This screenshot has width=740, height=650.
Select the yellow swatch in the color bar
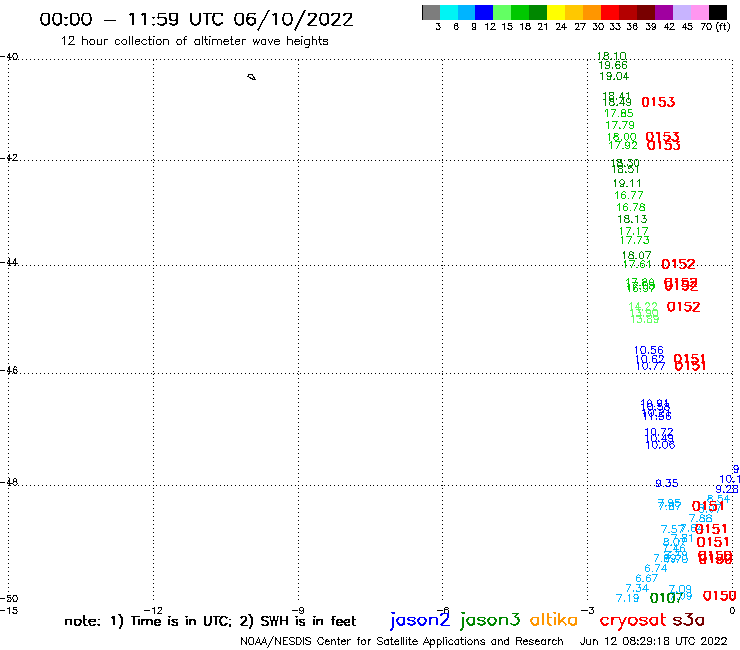pos(556,12)
